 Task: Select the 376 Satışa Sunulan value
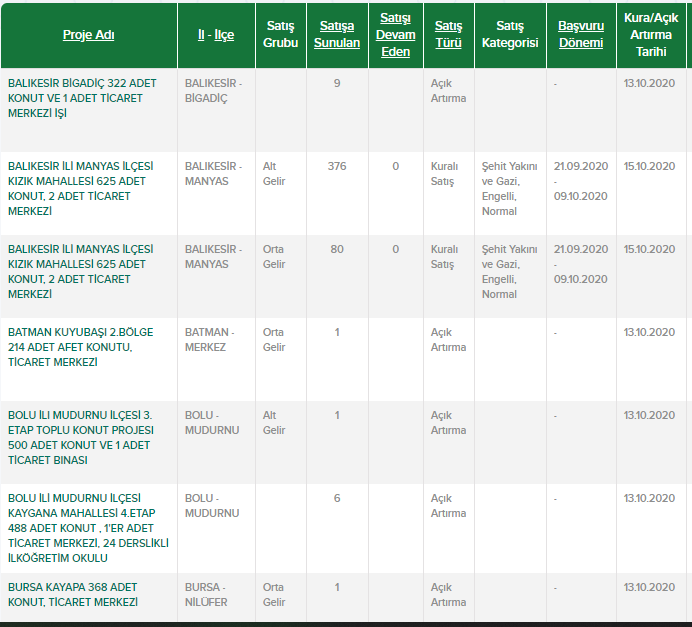click(336, 166)
